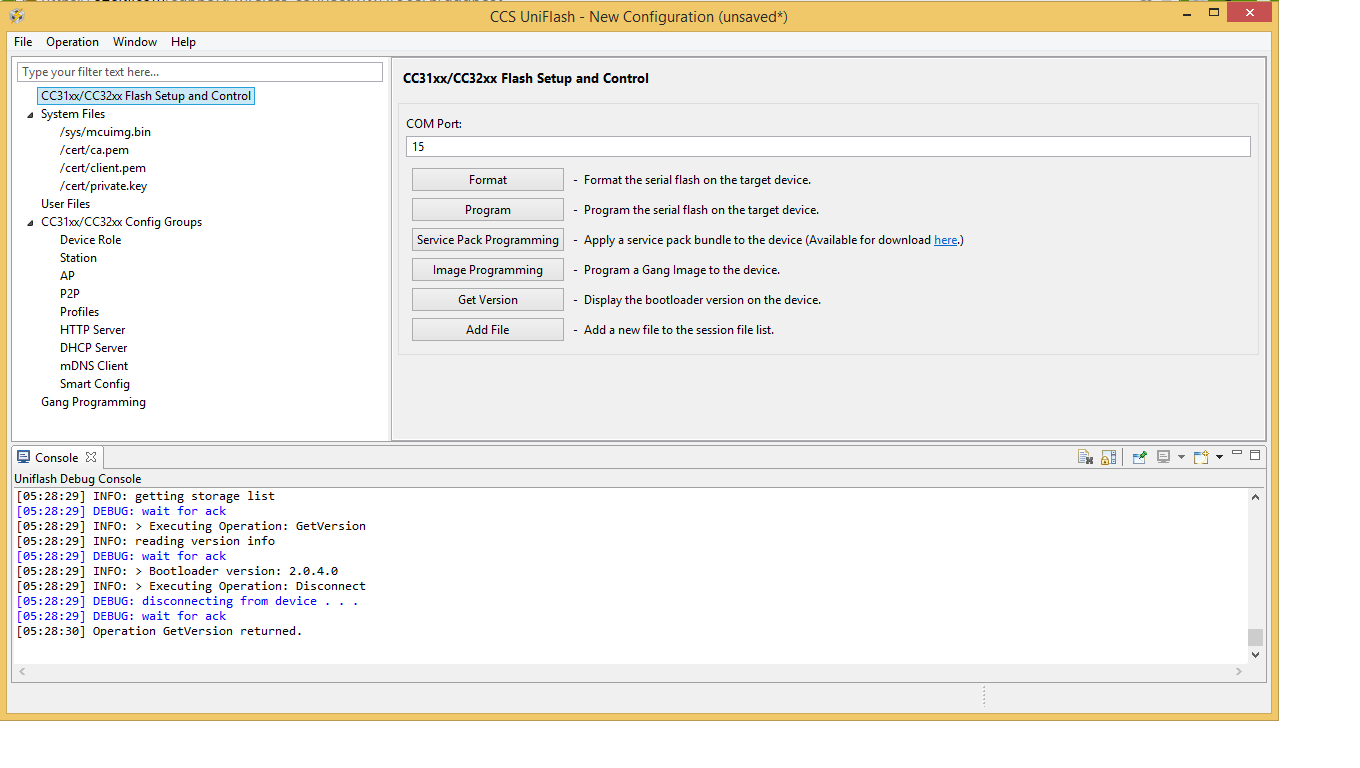This screenshot has height=768, width=1360.
Task: Click the console horizontal scroll right arrow
Action: pyautogui.click(x=1239, y=672)
